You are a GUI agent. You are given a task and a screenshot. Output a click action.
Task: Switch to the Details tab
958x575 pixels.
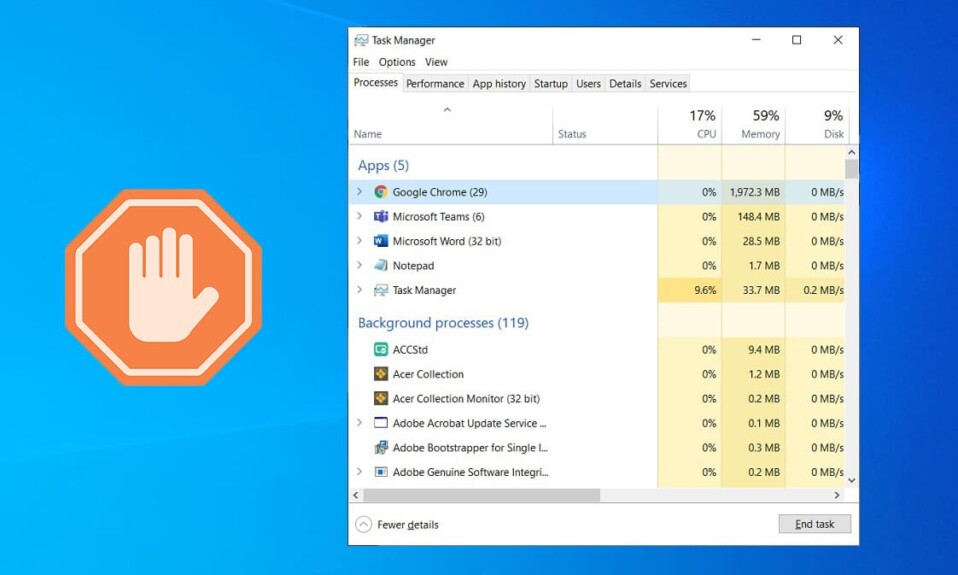(x=625, y=84)
